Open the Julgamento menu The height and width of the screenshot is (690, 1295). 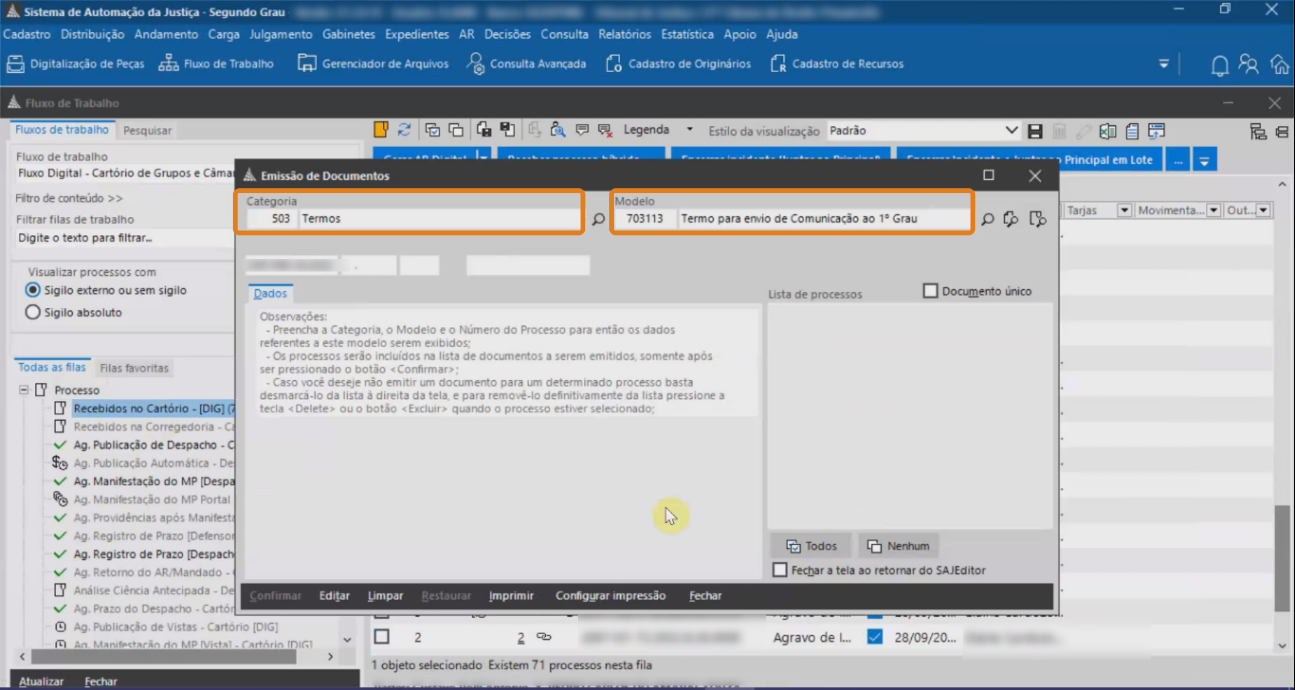[x=280, y=34]
